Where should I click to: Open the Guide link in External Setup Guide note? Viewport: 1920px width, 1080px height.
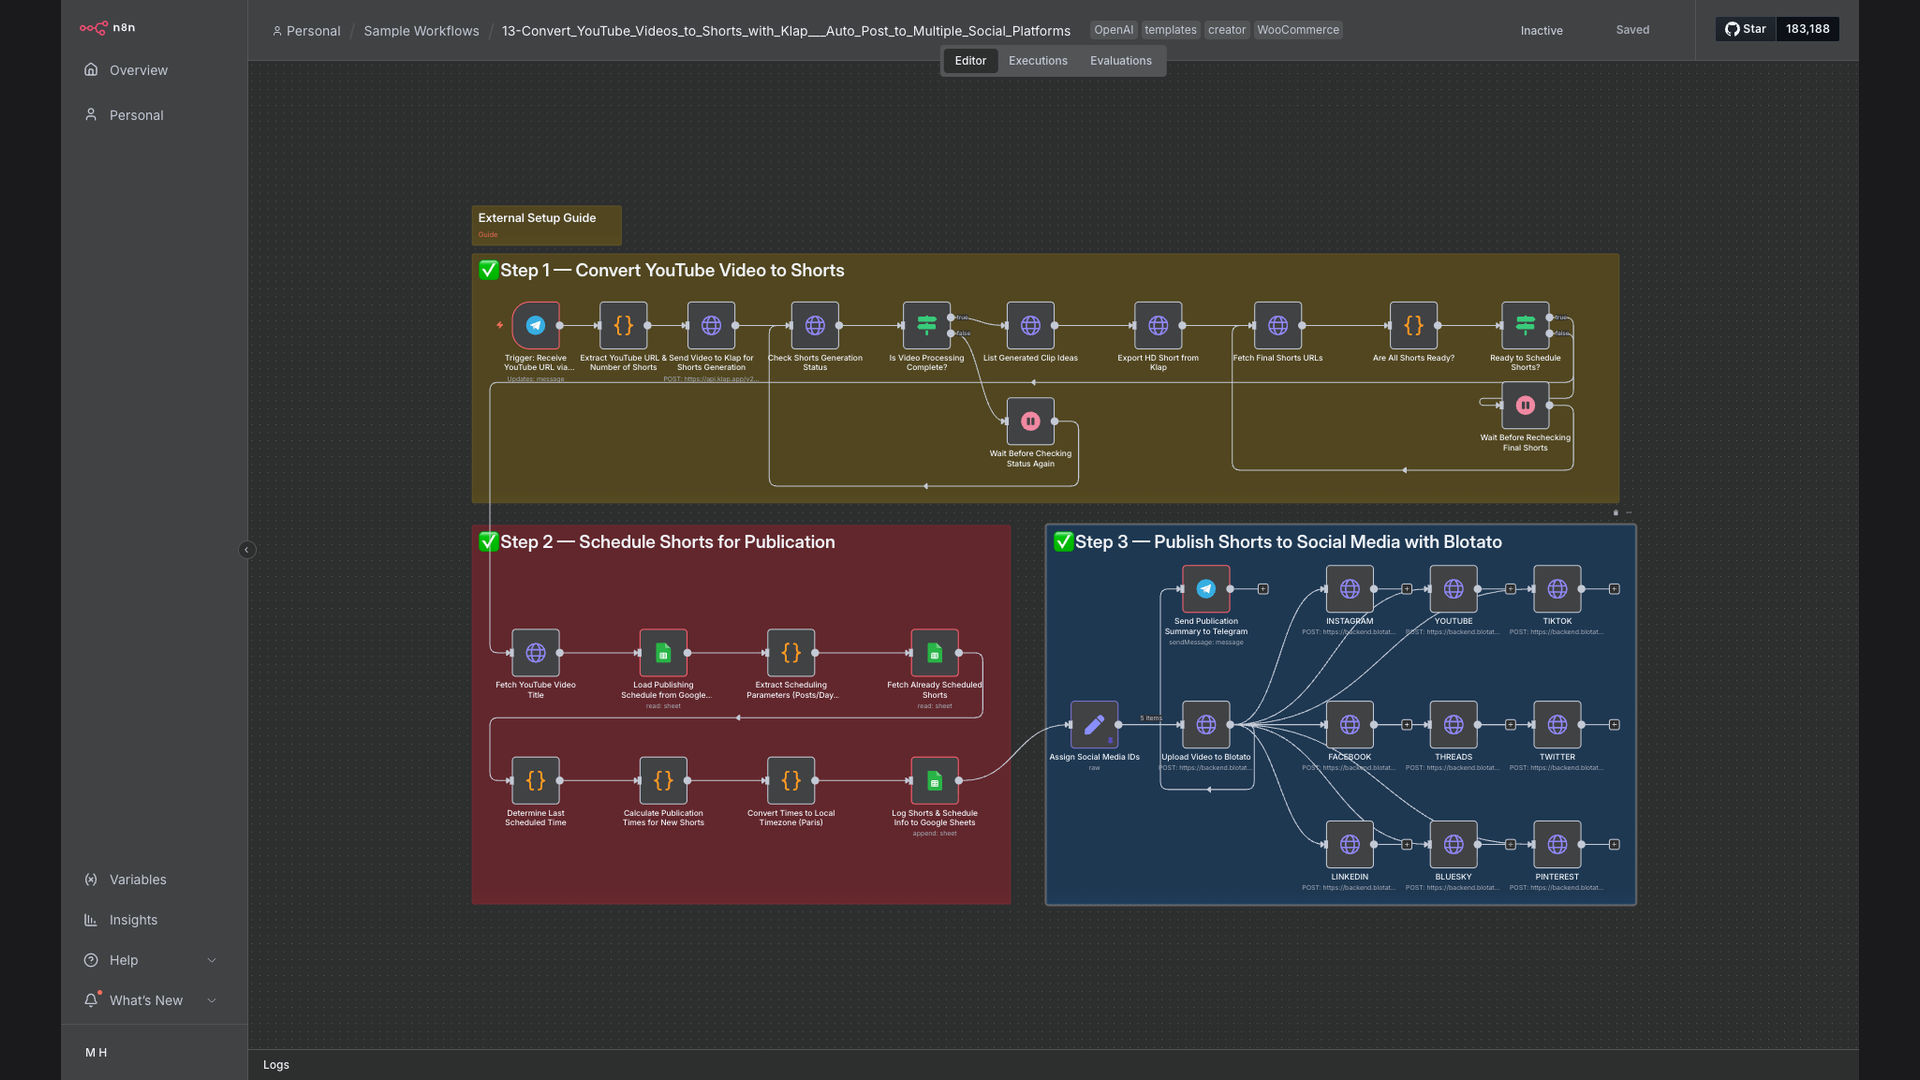click(x=488, y=235)
